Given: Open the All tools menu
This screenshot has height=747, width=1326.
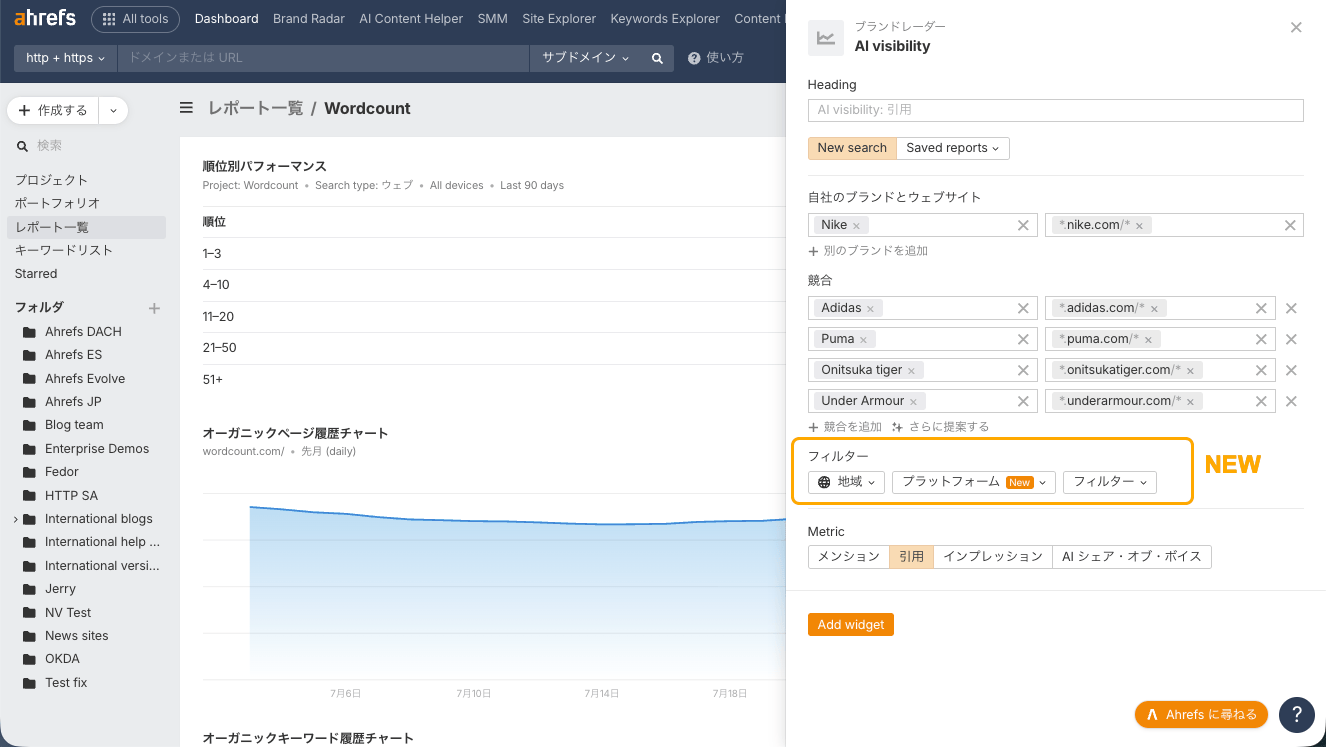Looking at the screenshot, I should point(135,19).
